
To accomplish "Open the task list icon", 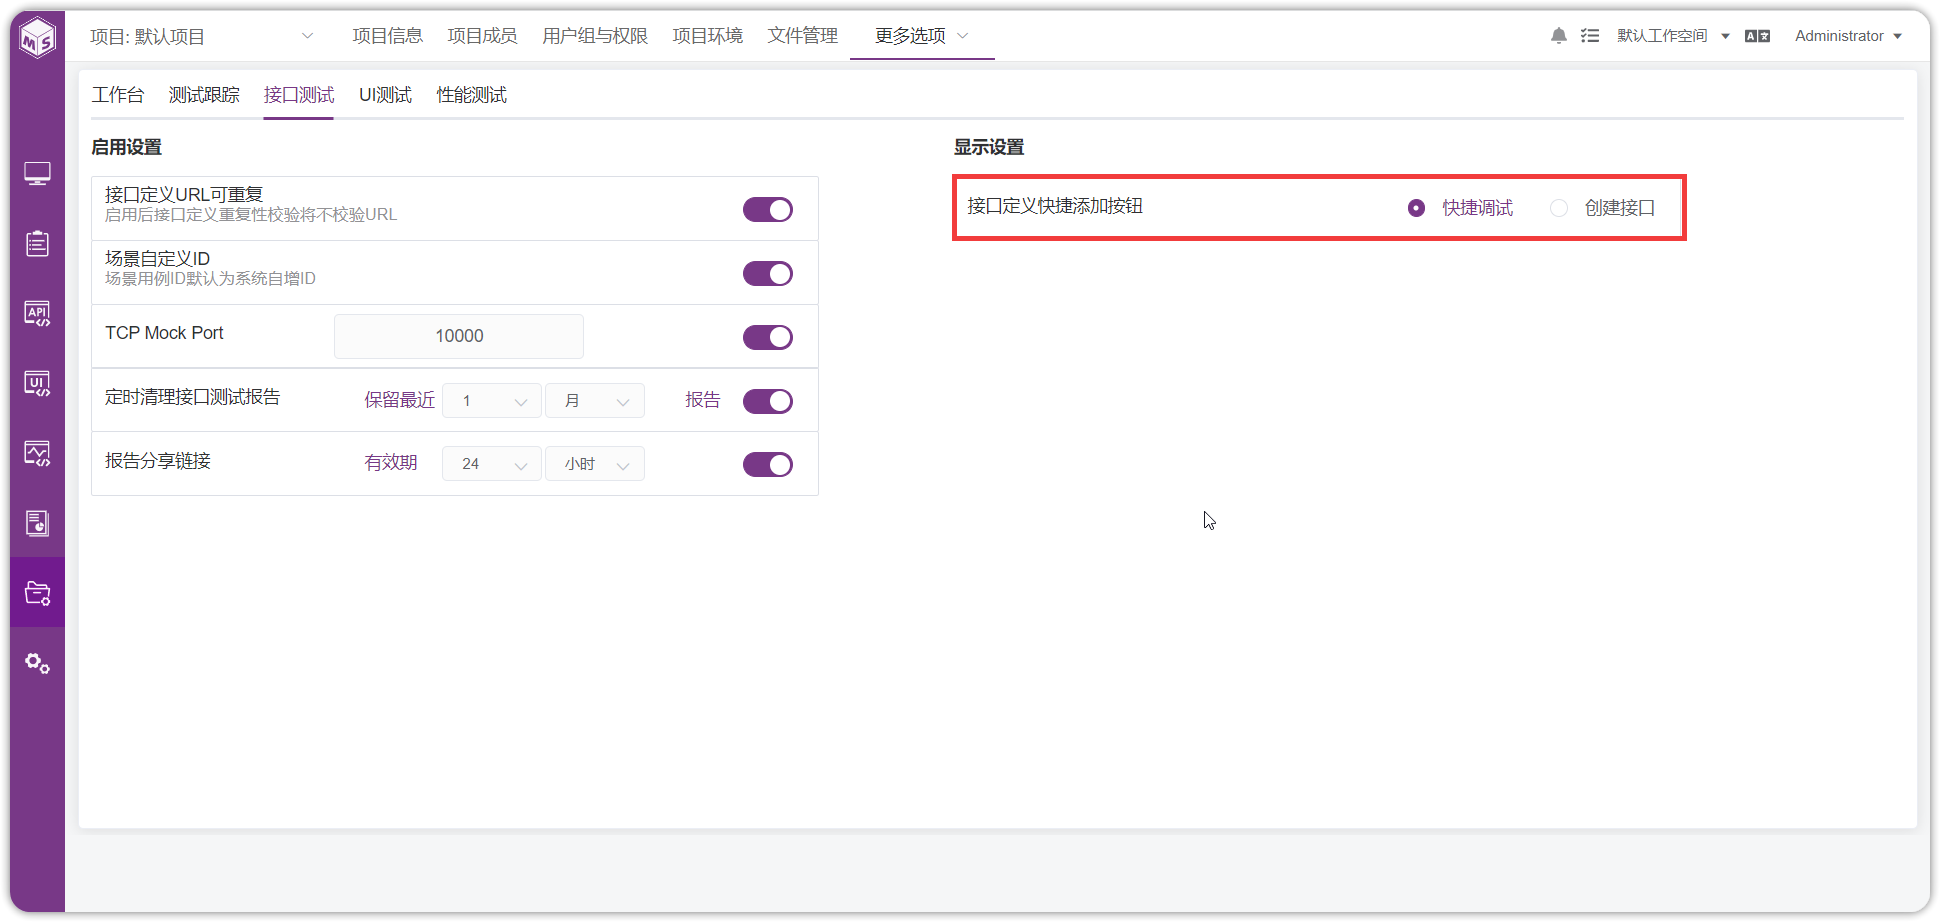I will pyautogui.click(x=1589, y=36).
